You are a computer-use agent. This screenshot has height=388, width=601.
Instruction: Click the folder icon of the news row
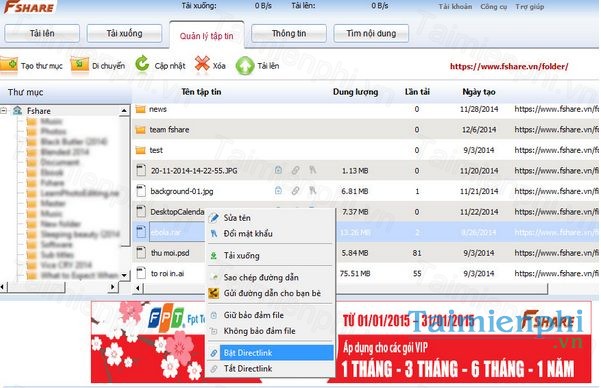[140, 109]
